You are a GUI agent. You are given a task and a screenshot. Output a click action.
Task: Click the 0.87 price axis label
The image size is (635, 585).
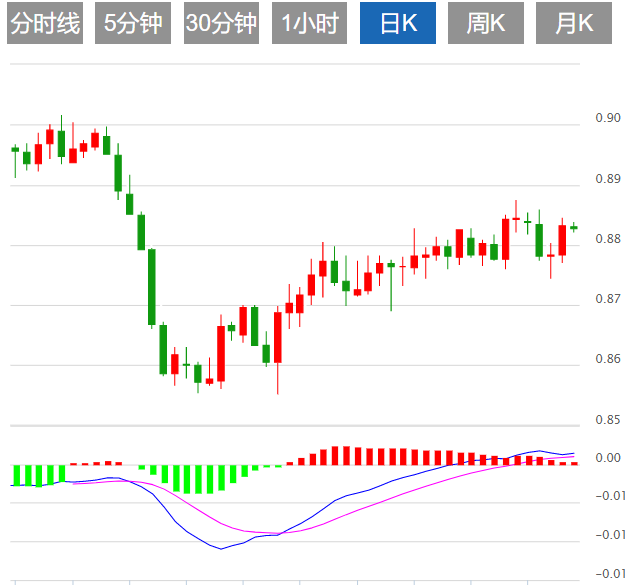tap(608, 298)
